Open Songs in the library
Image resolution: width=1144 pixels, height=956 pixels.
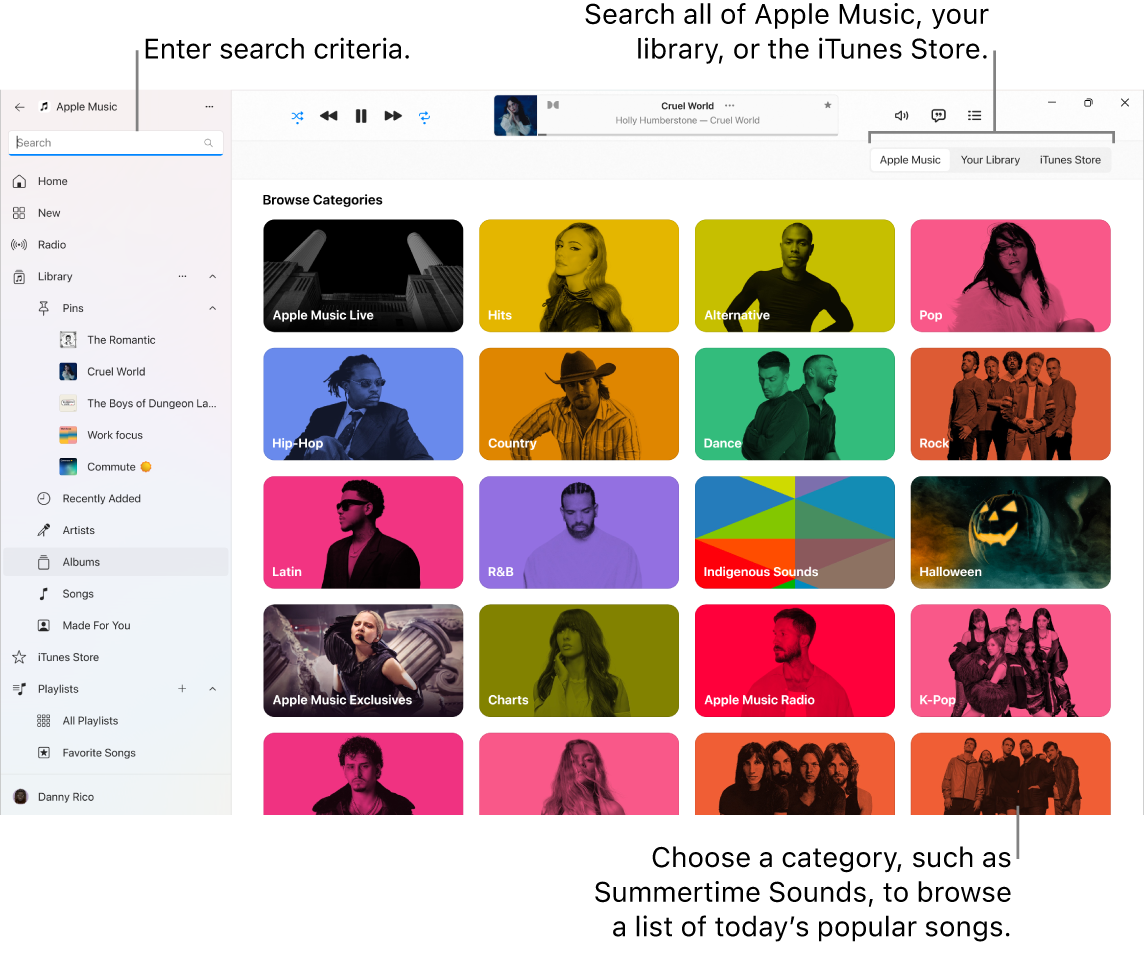click(x=115, y=594)
